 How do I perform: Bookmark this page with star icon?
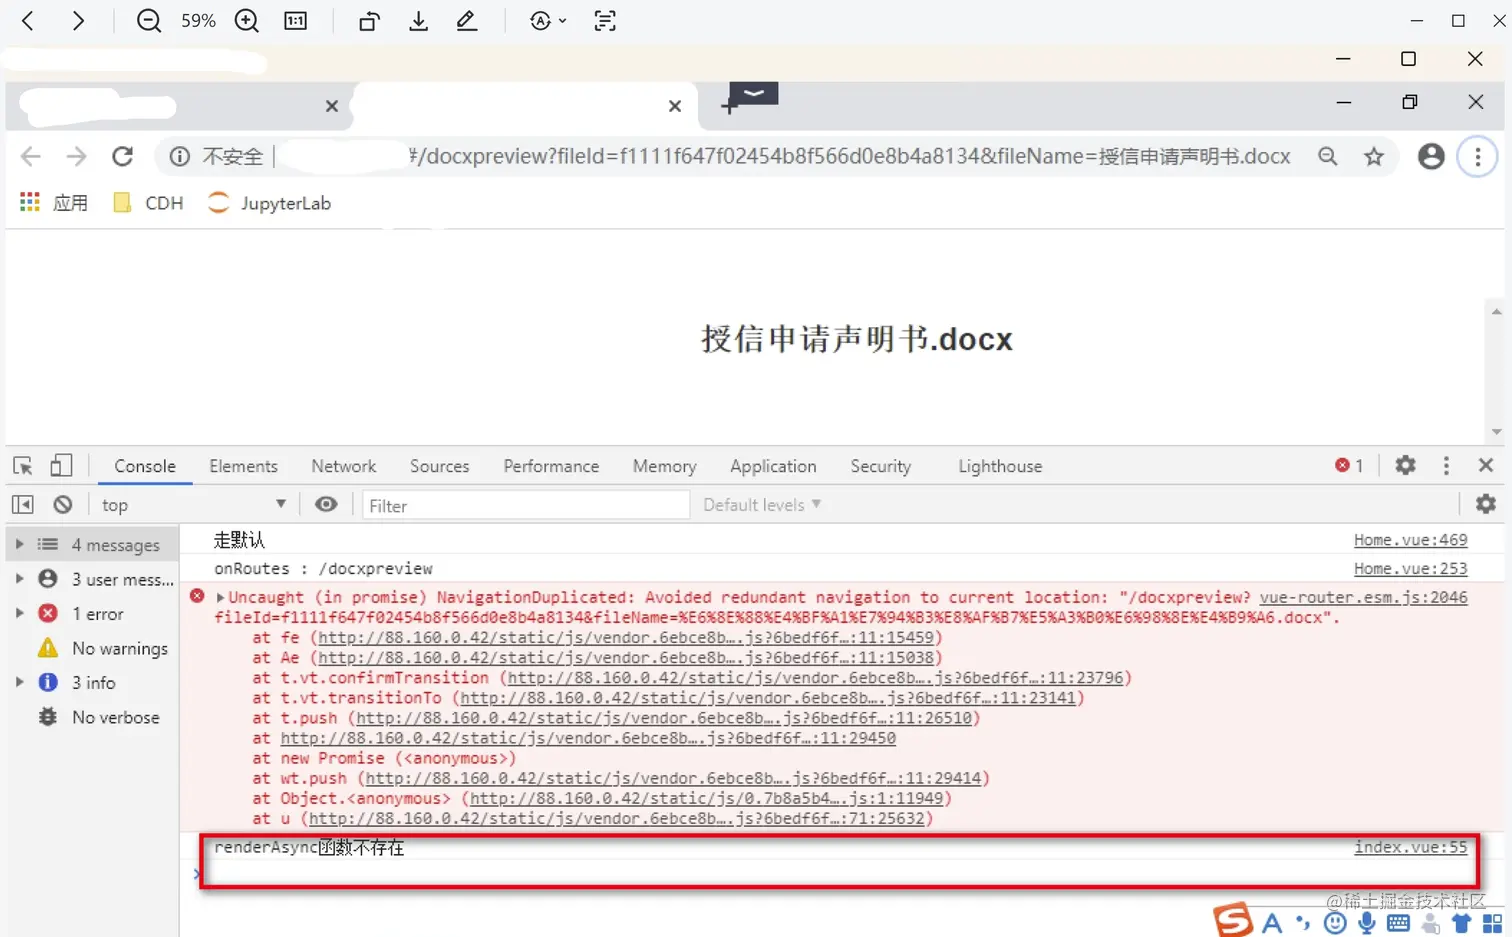tap(1374, 156)
